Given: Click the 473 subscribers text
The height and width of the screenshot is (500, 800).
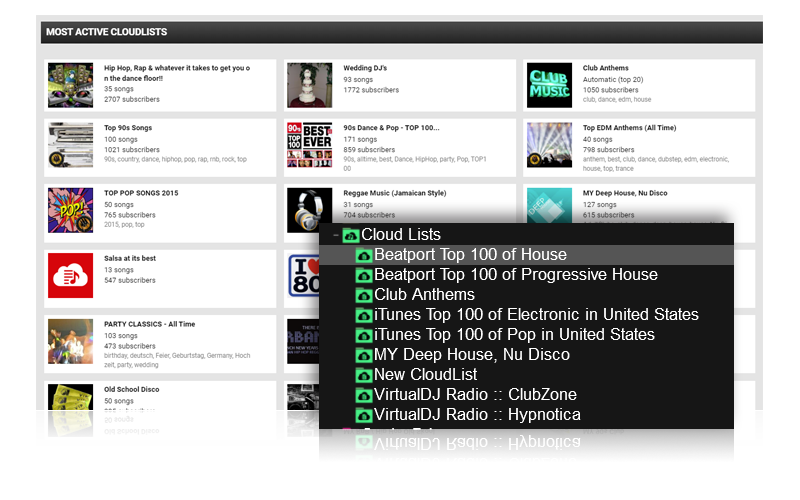Looking at the screenshot, I should click(x=130, y=346).
